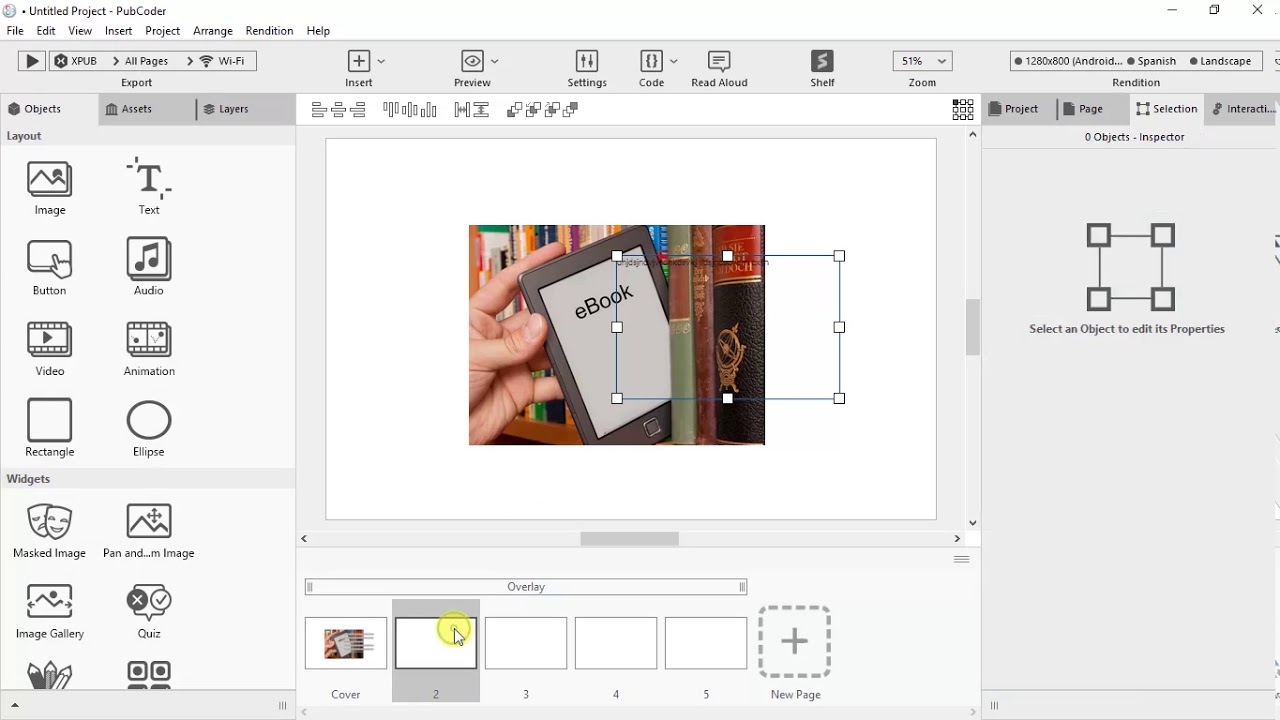Align selected objects to left edges
This screenshot has height=720, width=1280.
pos(319,110)
